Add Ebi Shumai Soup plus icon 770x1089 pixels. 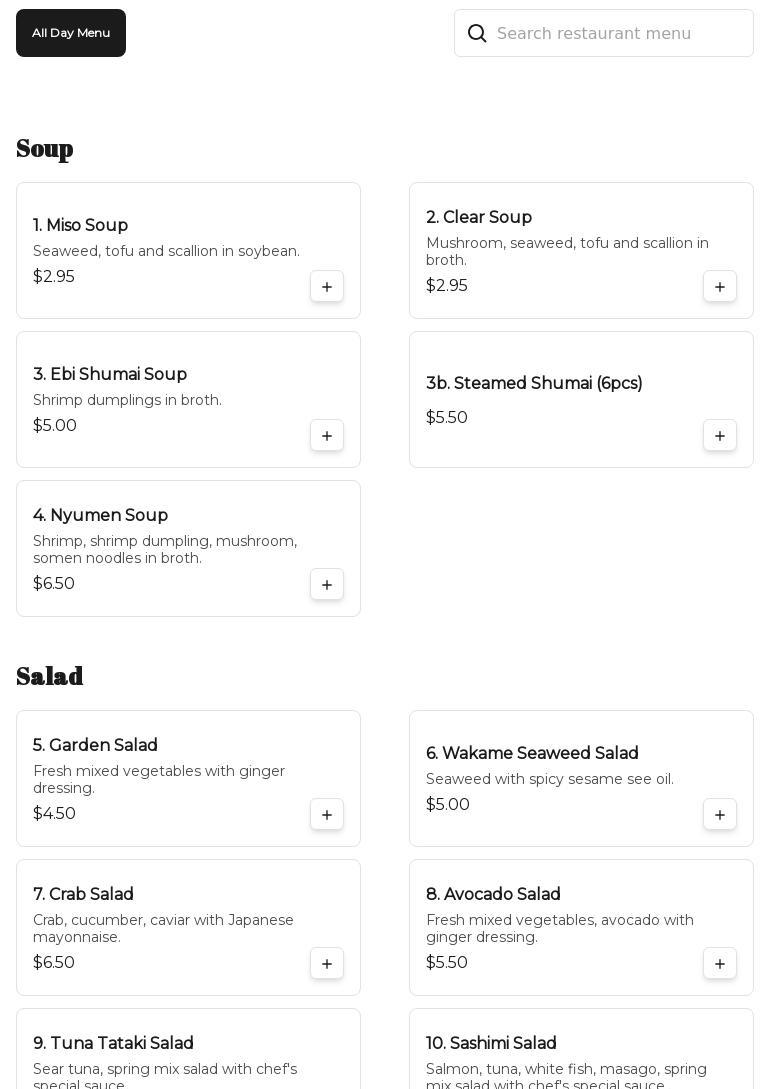coord(327,436)
